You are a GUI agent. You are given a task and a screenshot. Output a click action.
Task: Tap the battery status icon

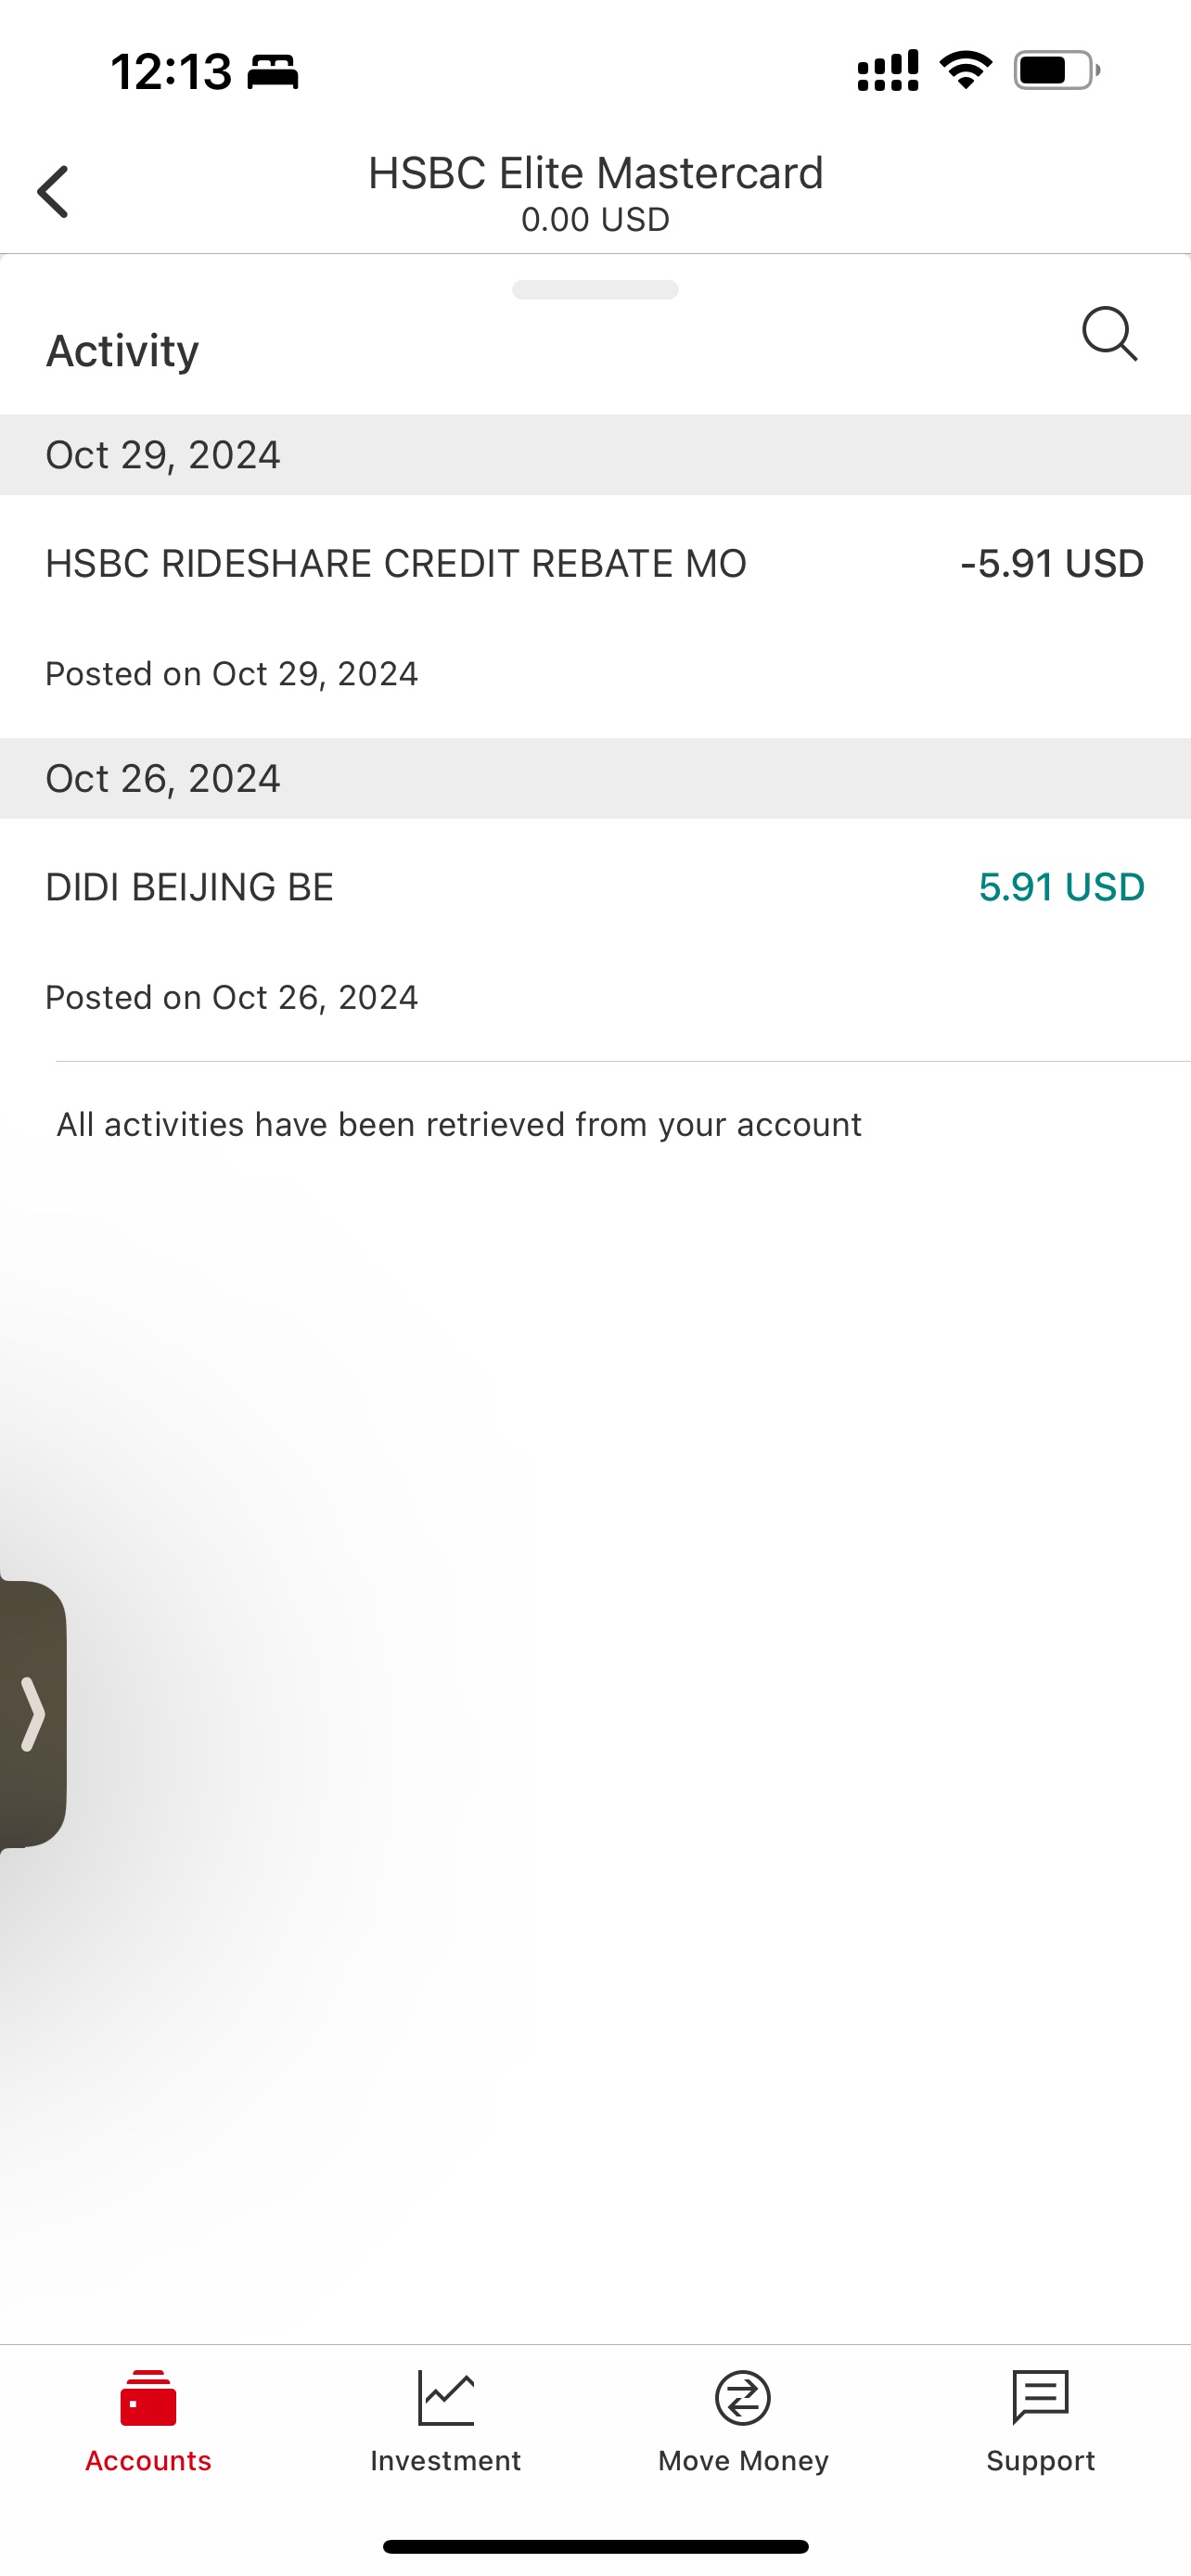click(1057, 71)
